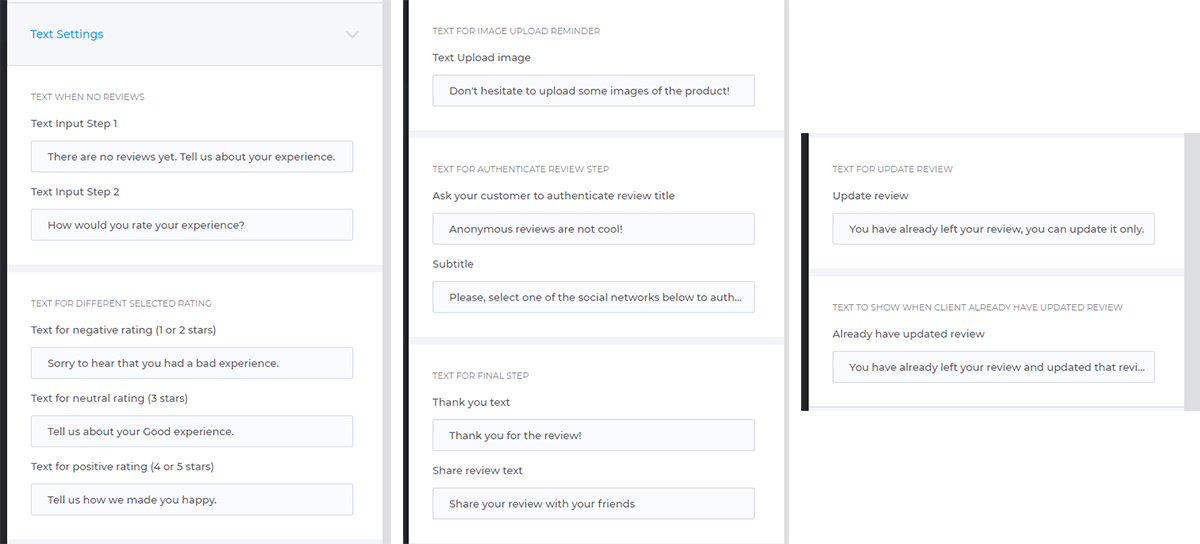Click the 'Text for final step' heading
Image resolution: width=1200 pixels, height=544 pixels.
click(x=481, y=376)
